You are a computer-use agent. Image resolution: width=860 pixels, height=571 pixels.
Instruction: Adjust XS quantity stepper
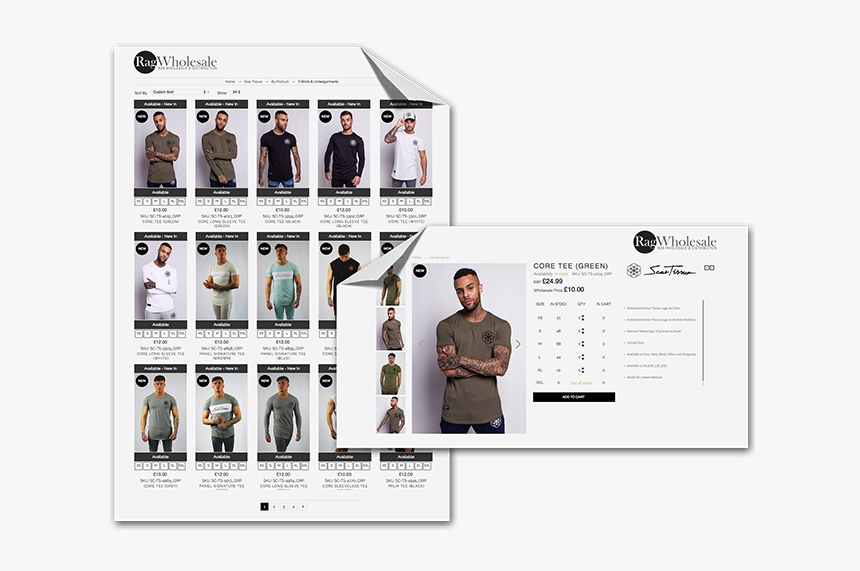coord(582,318)
